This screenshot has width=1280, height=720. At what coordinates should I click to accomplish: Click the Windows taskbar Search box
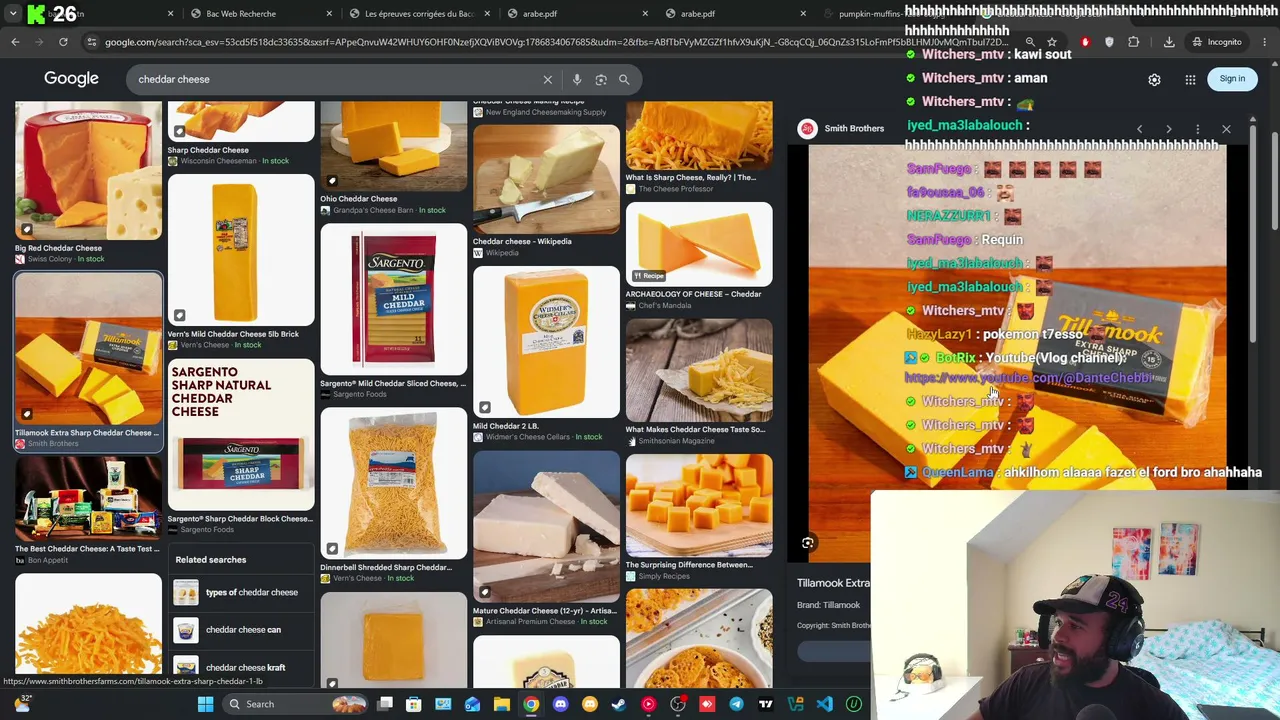click(x=295, y=704)
